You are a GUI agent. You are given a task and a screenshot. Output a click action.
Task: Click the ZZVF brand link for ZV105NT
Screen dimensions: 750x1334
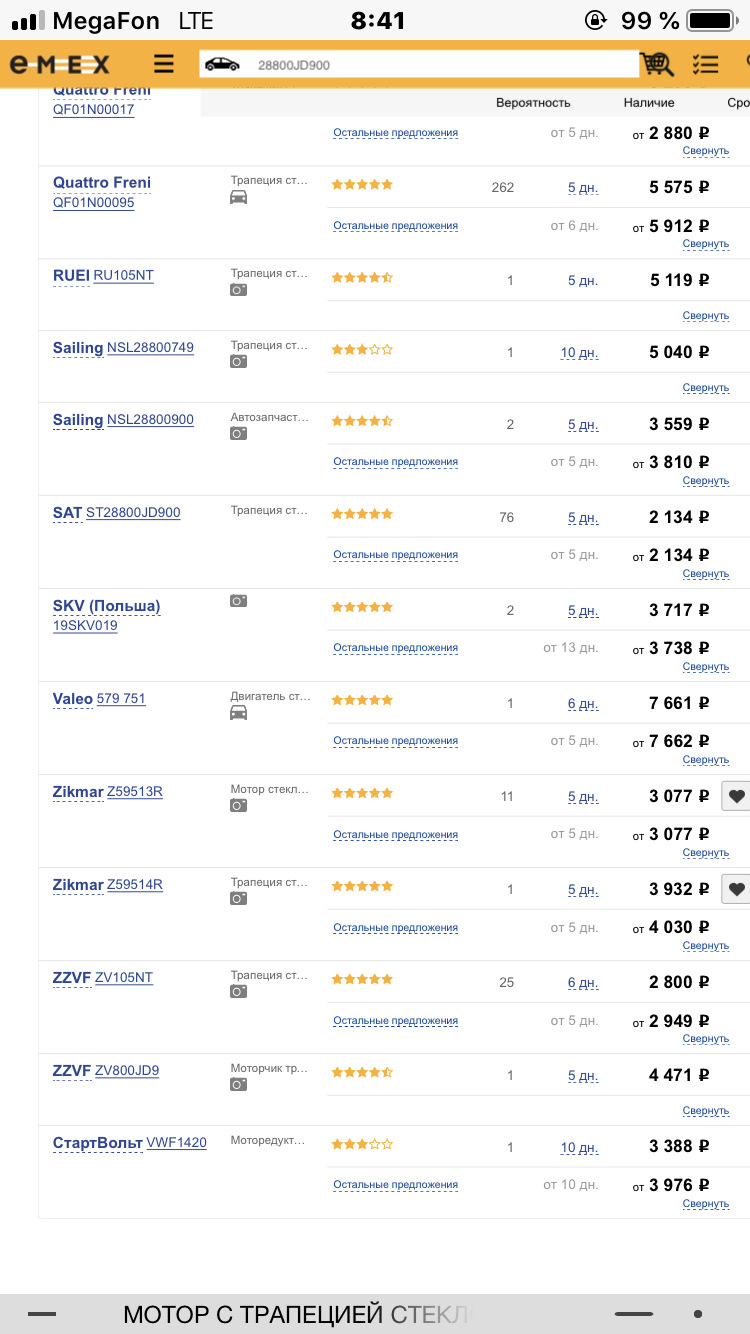[71, 977]
